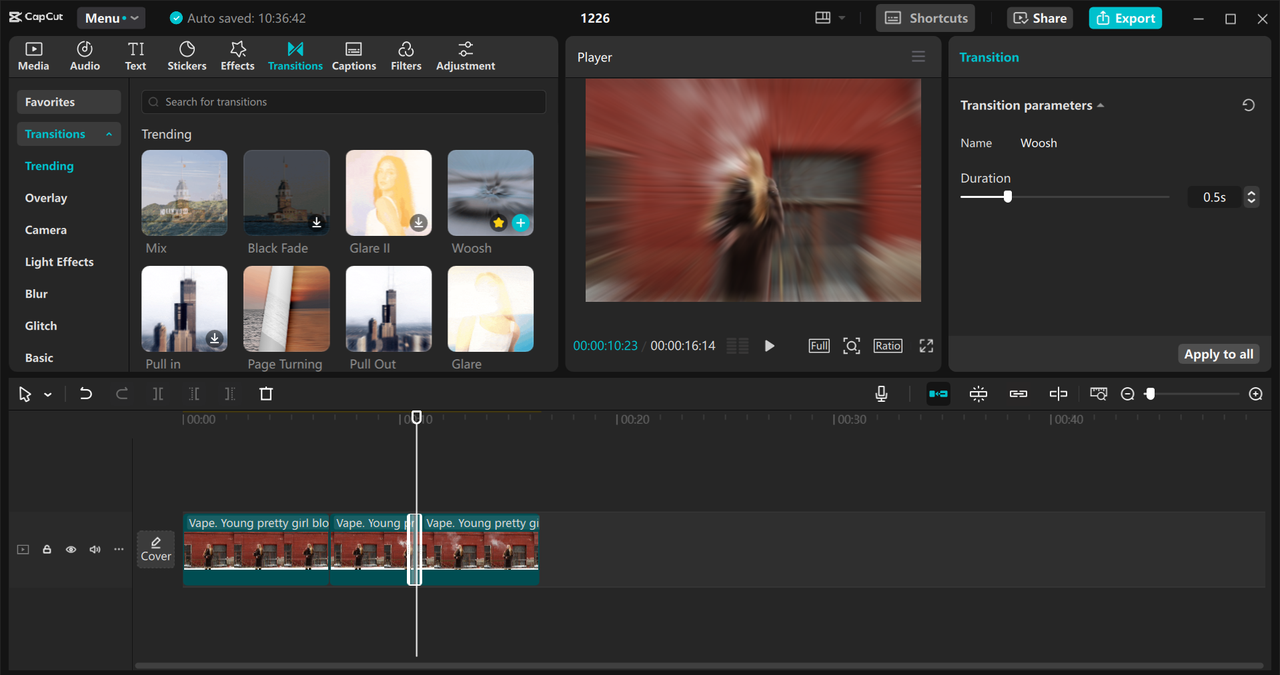Image resolution: width=1280 pixels, height=675 pixels.
Task: Select the Camera transitions category
Action: [46, 230]
